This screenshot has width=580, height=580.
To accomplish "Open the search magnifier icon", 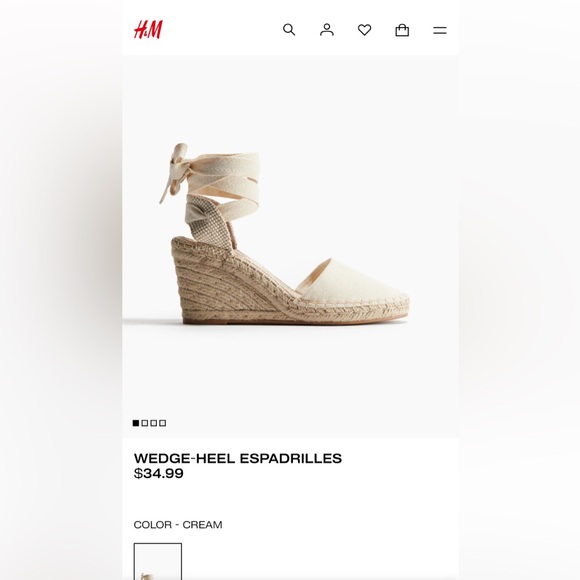I will coord(289,30).
